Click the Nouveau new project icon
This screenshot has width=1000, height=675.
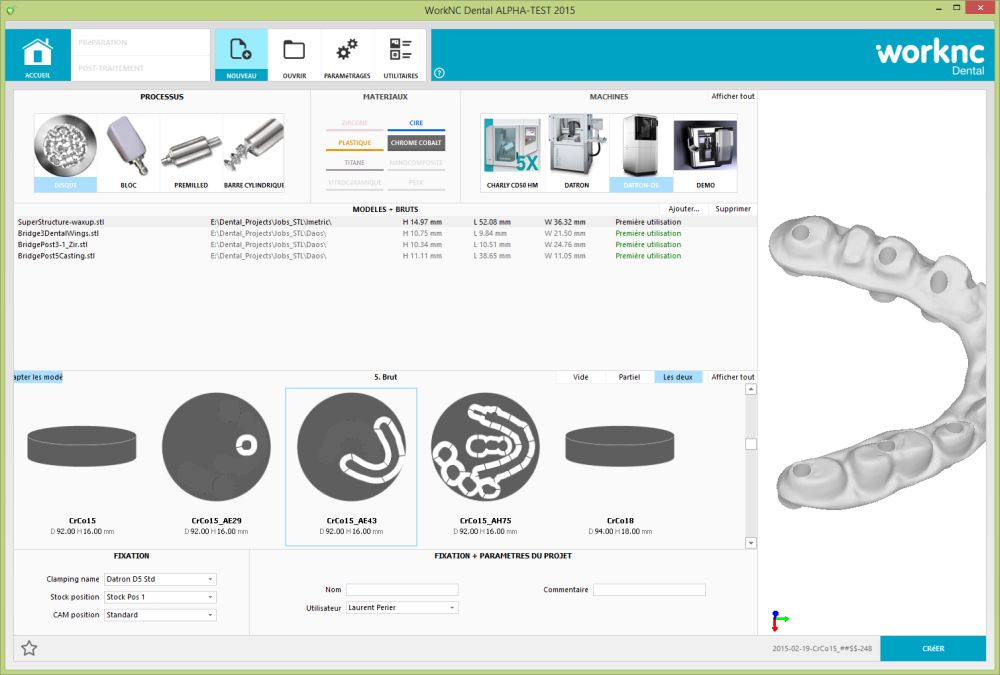pyautogui.click(x=241, y=55)
